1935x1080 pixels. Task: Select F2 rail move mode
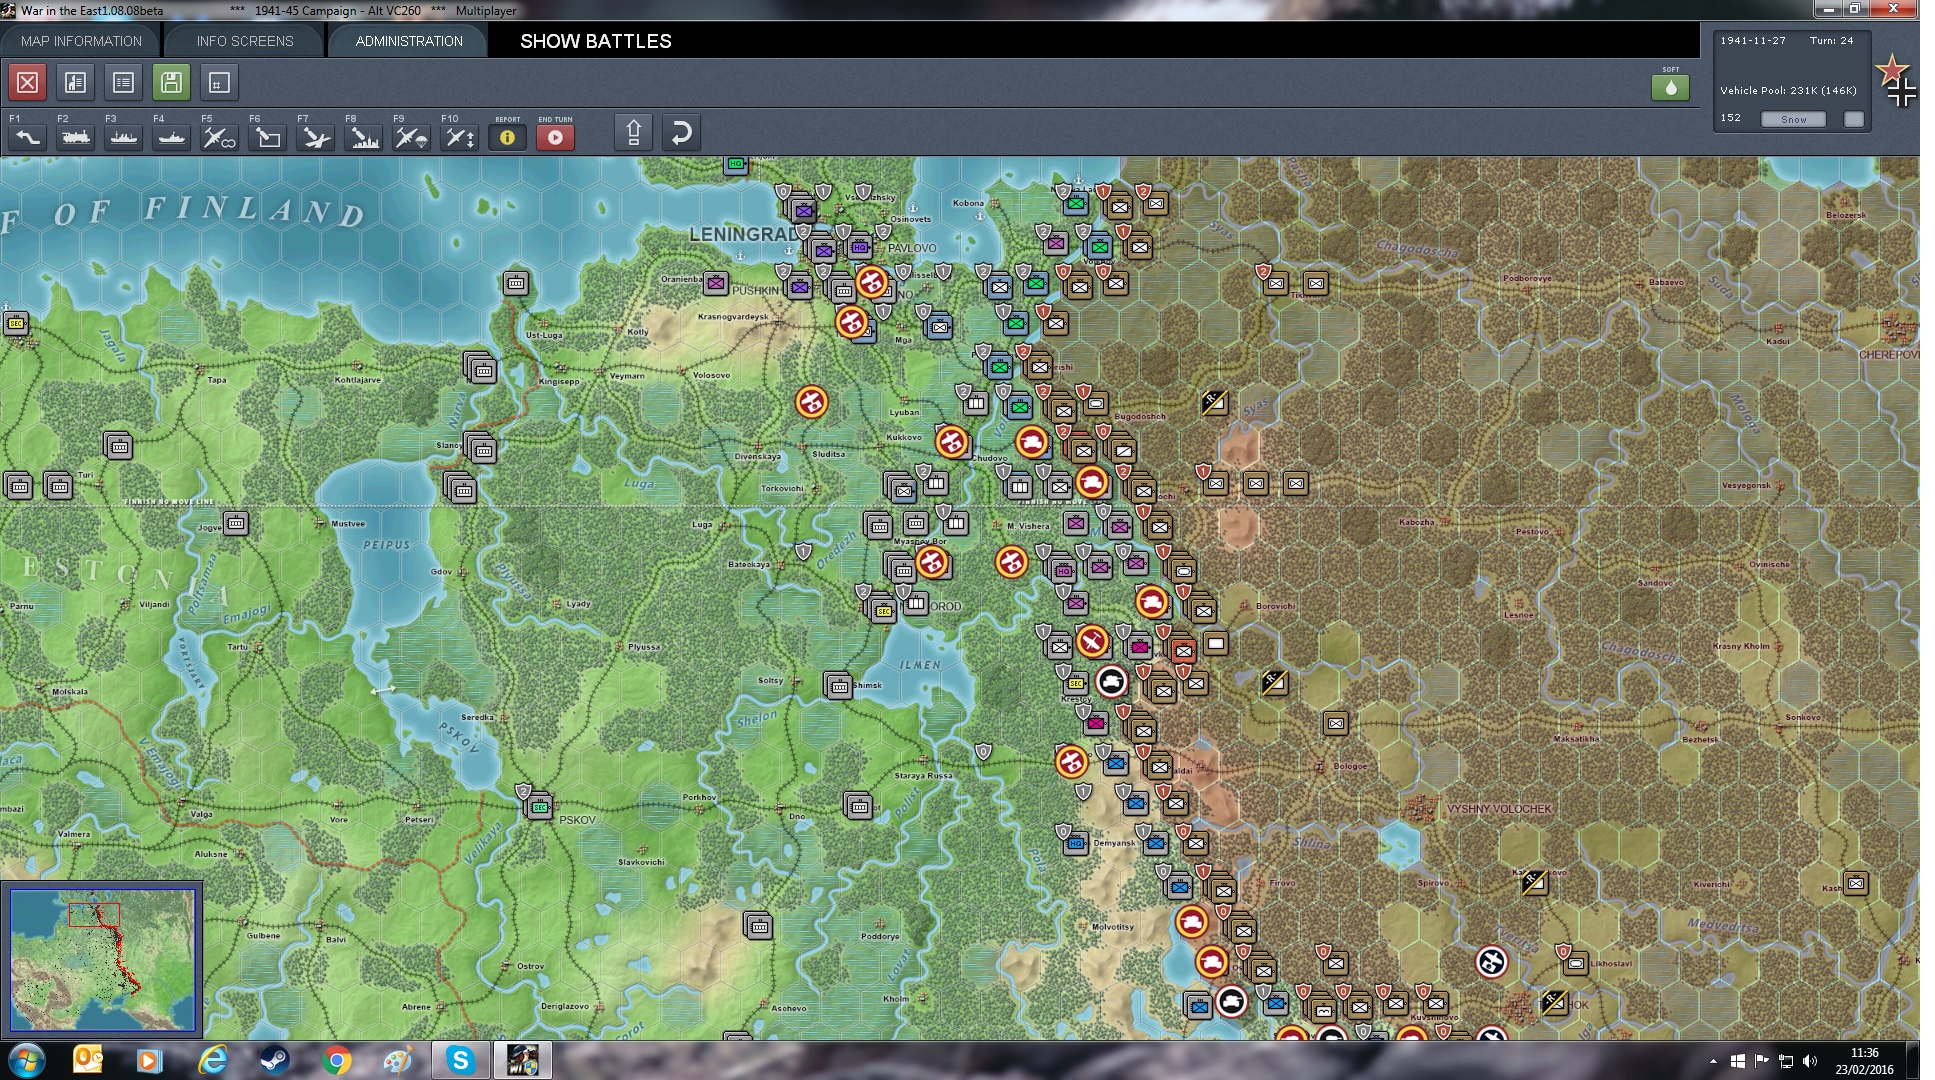click(x=75, y=137)
